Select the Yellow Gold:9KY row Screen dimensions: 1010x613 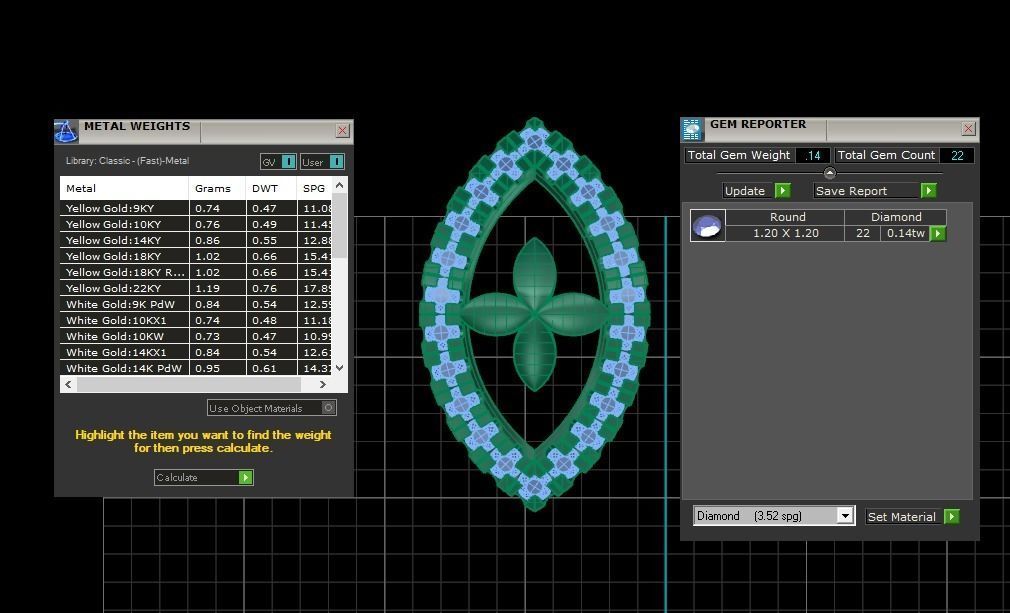(x=196, y=208)
